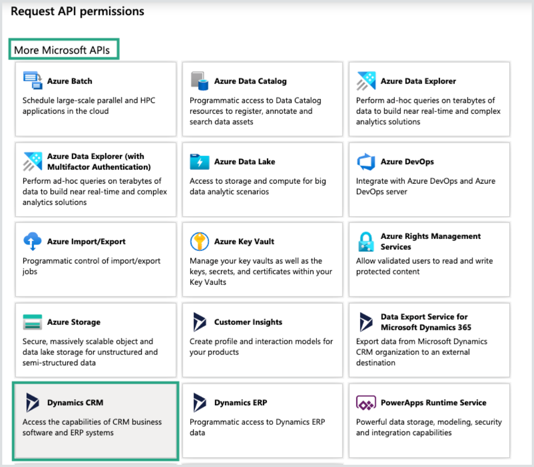
Task: Click 'Programmatic control of import/export jobs' text
Action: coord(91,266)
